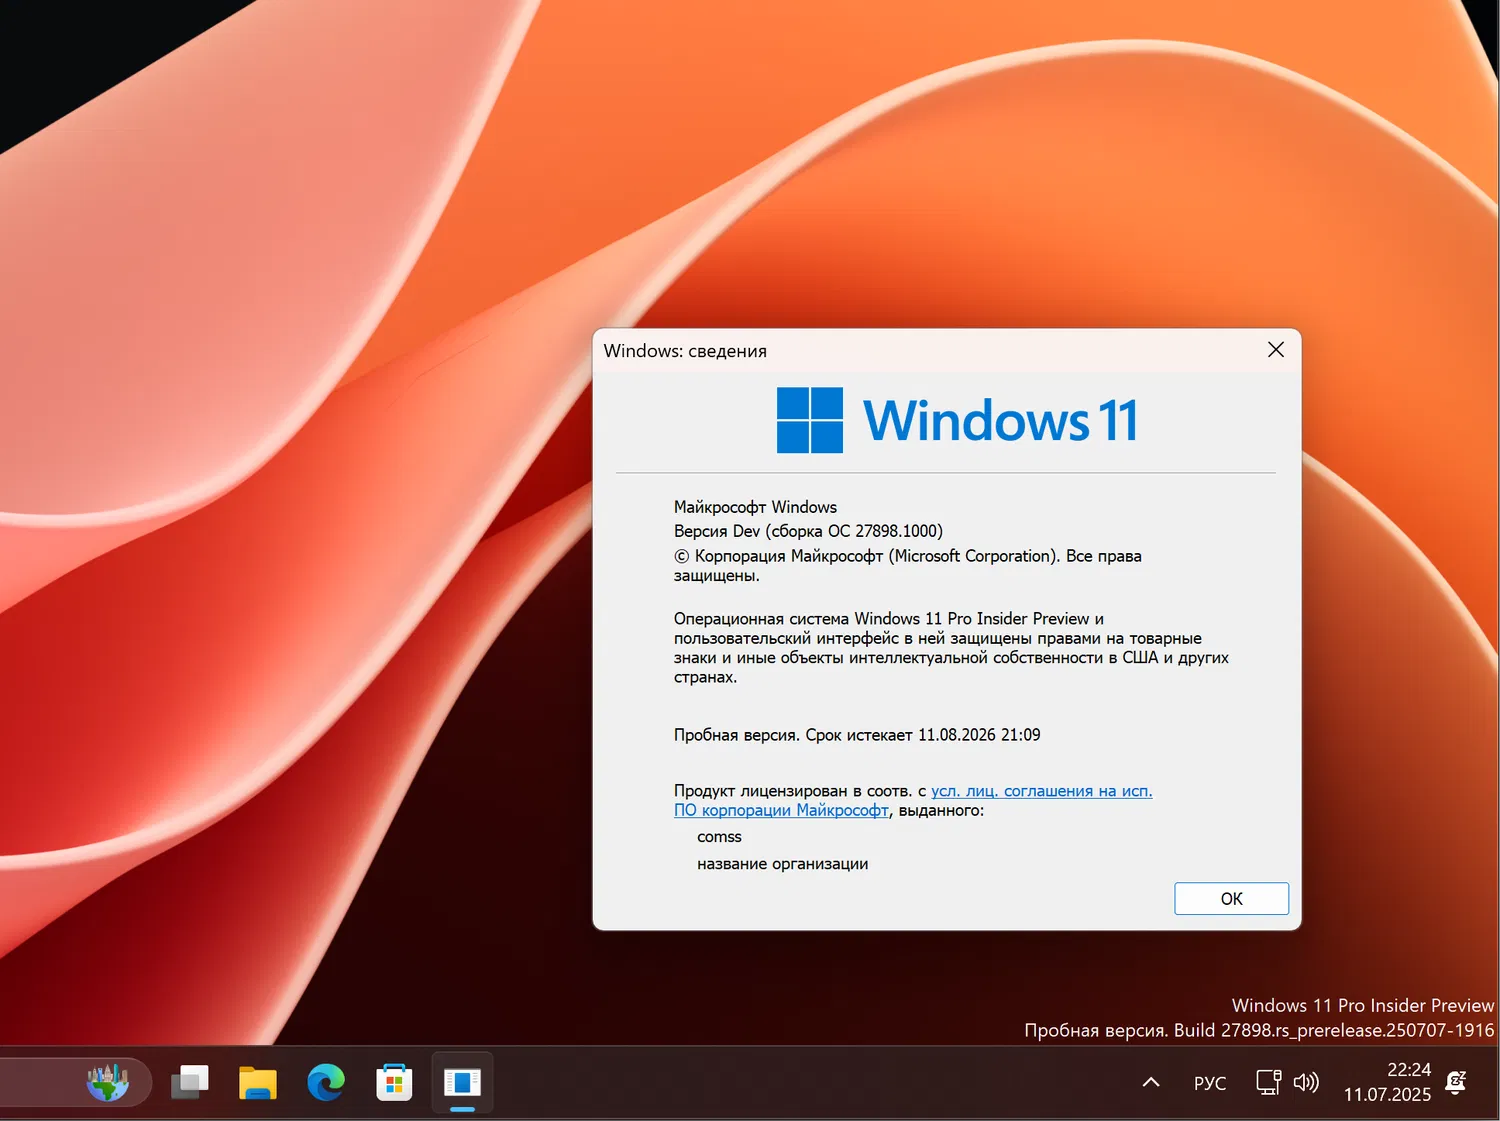This screenshot has width=1500, height=1121.
Task: Launch File Explorer from the taskbar
Action: (258, 1082)
